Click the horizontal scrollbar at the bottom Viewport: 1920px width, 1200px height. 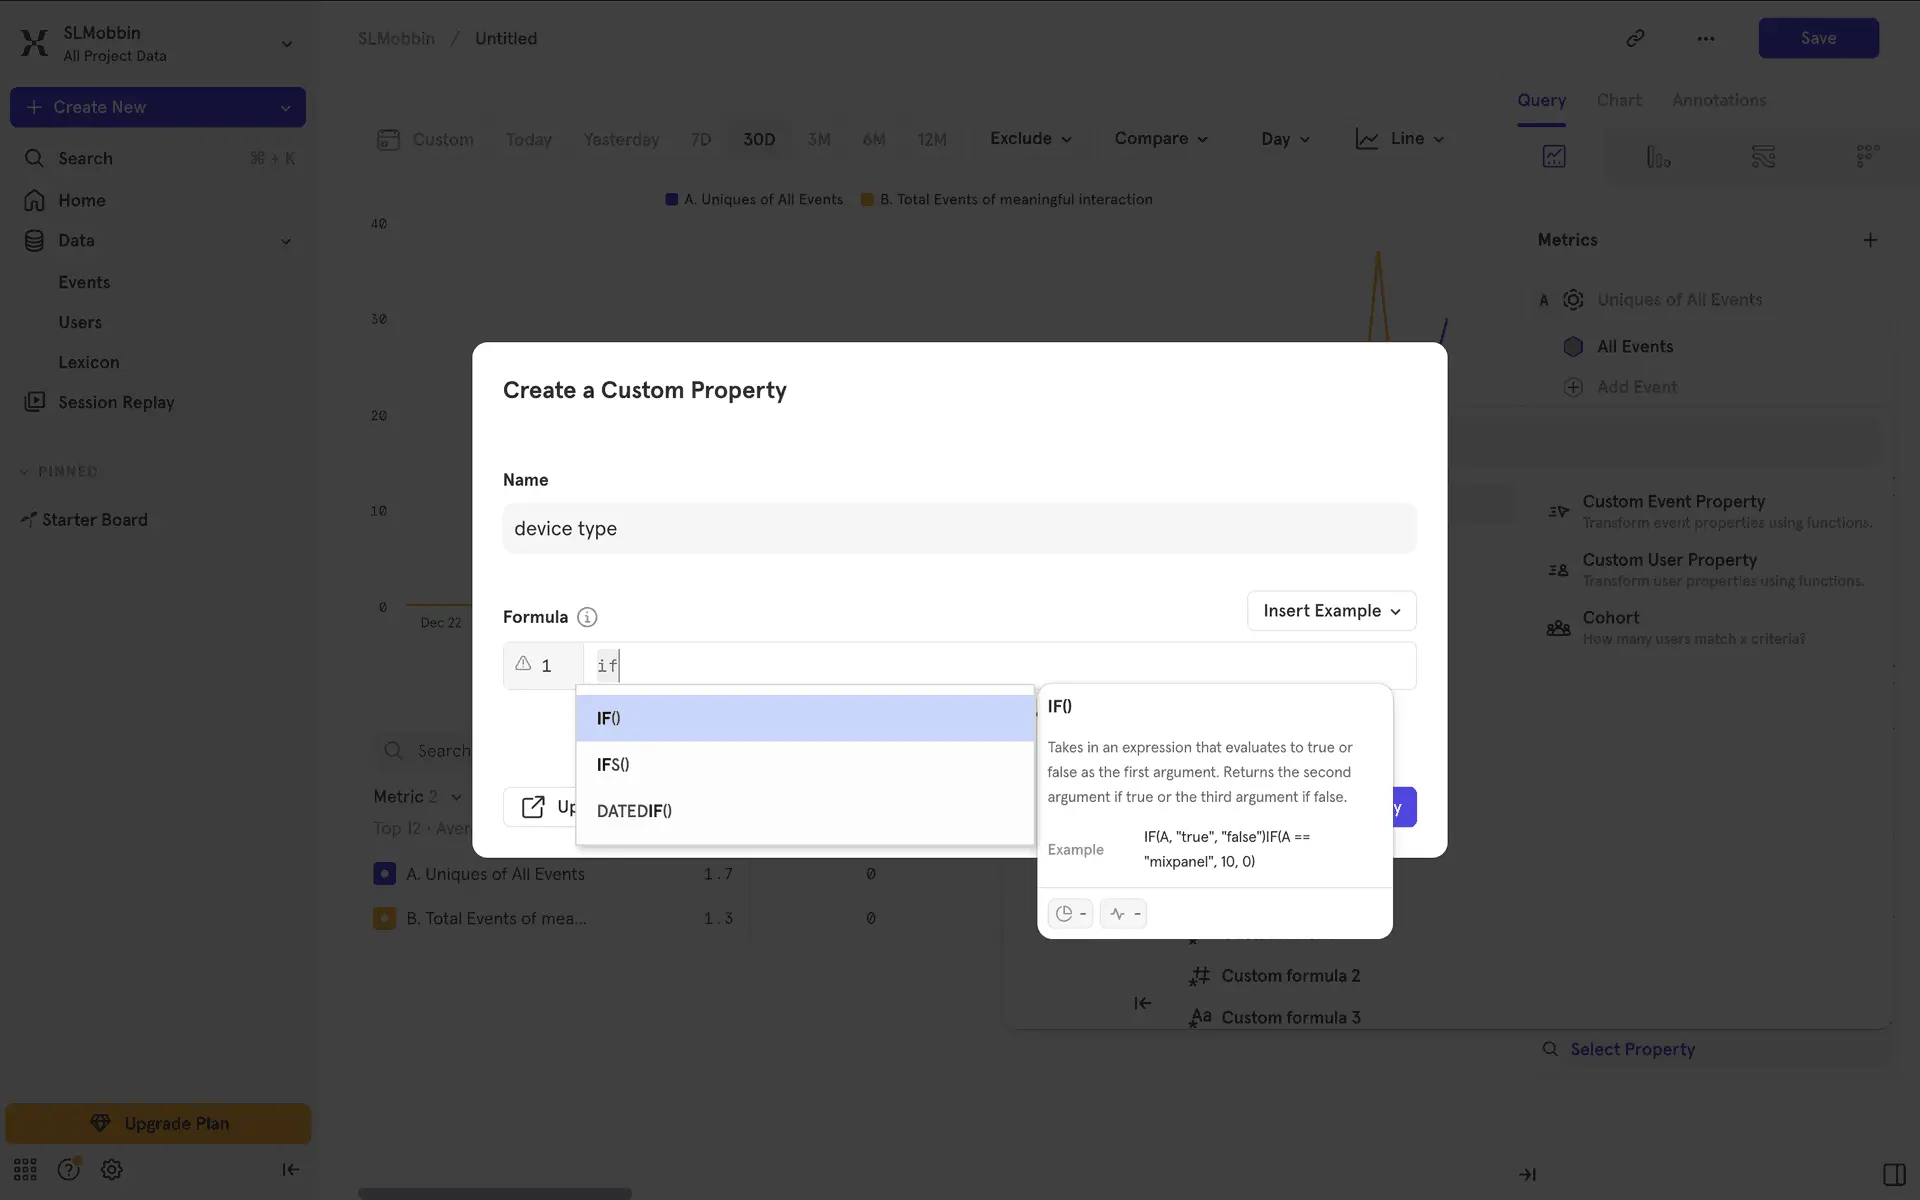click(495, 1193)
